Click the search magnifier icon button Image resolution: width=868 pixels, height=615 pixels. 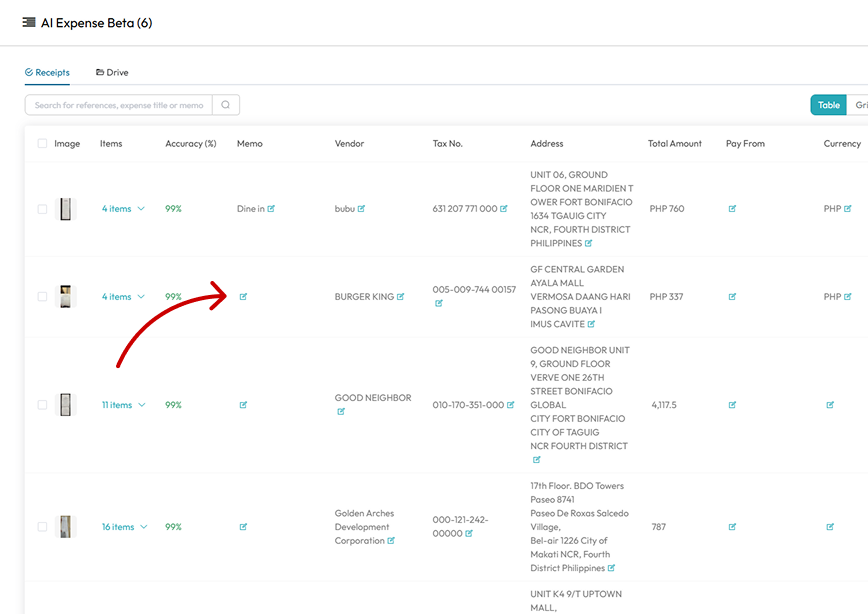pyautogui.click(x=226, y=105)
